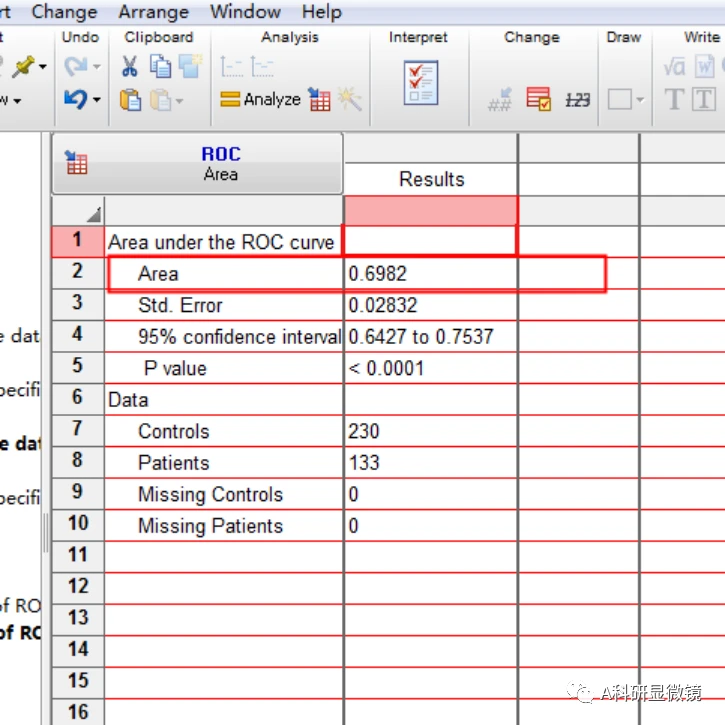
Task: Click the pushpin icon
Action: coord(23,67)
